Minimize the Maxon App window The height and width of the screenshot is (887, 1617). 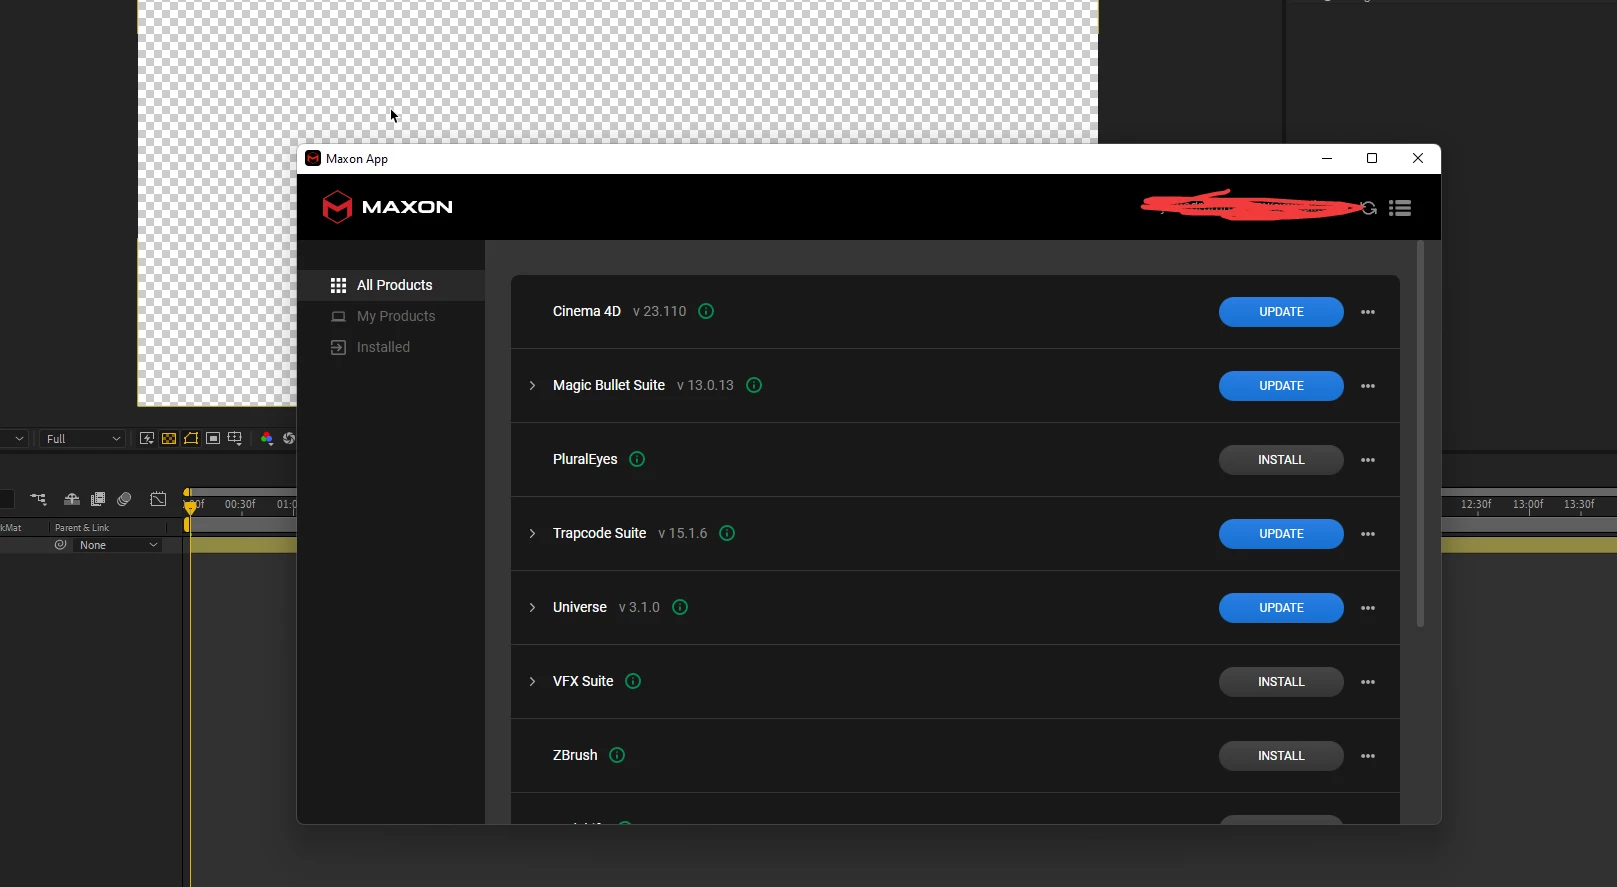pos(1327,158)
